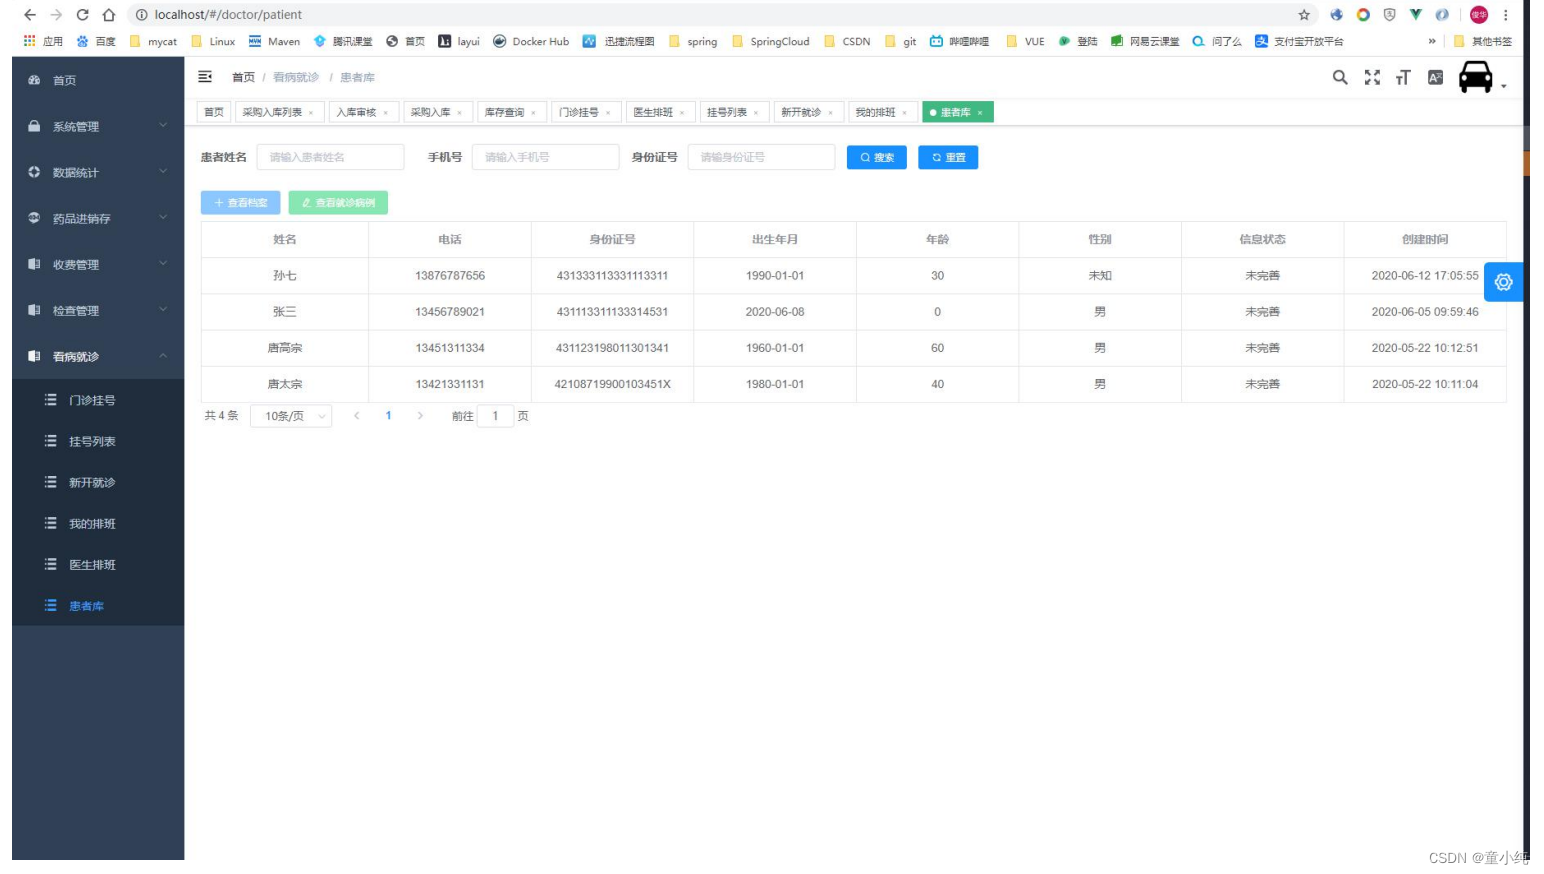Open the 支付宝开放平台 bookmark
1544x874 pixels.
point(1299,41)
